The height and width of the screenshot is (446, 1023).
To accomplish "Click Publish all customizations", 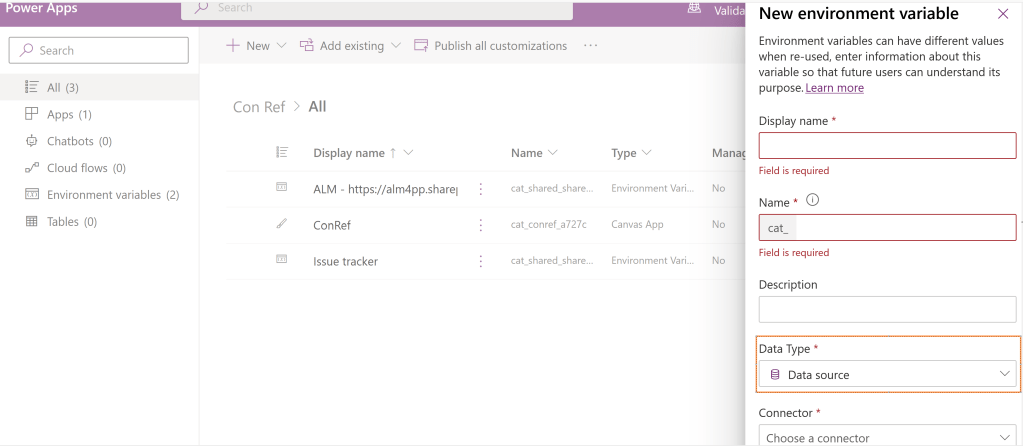I will 490,46.
